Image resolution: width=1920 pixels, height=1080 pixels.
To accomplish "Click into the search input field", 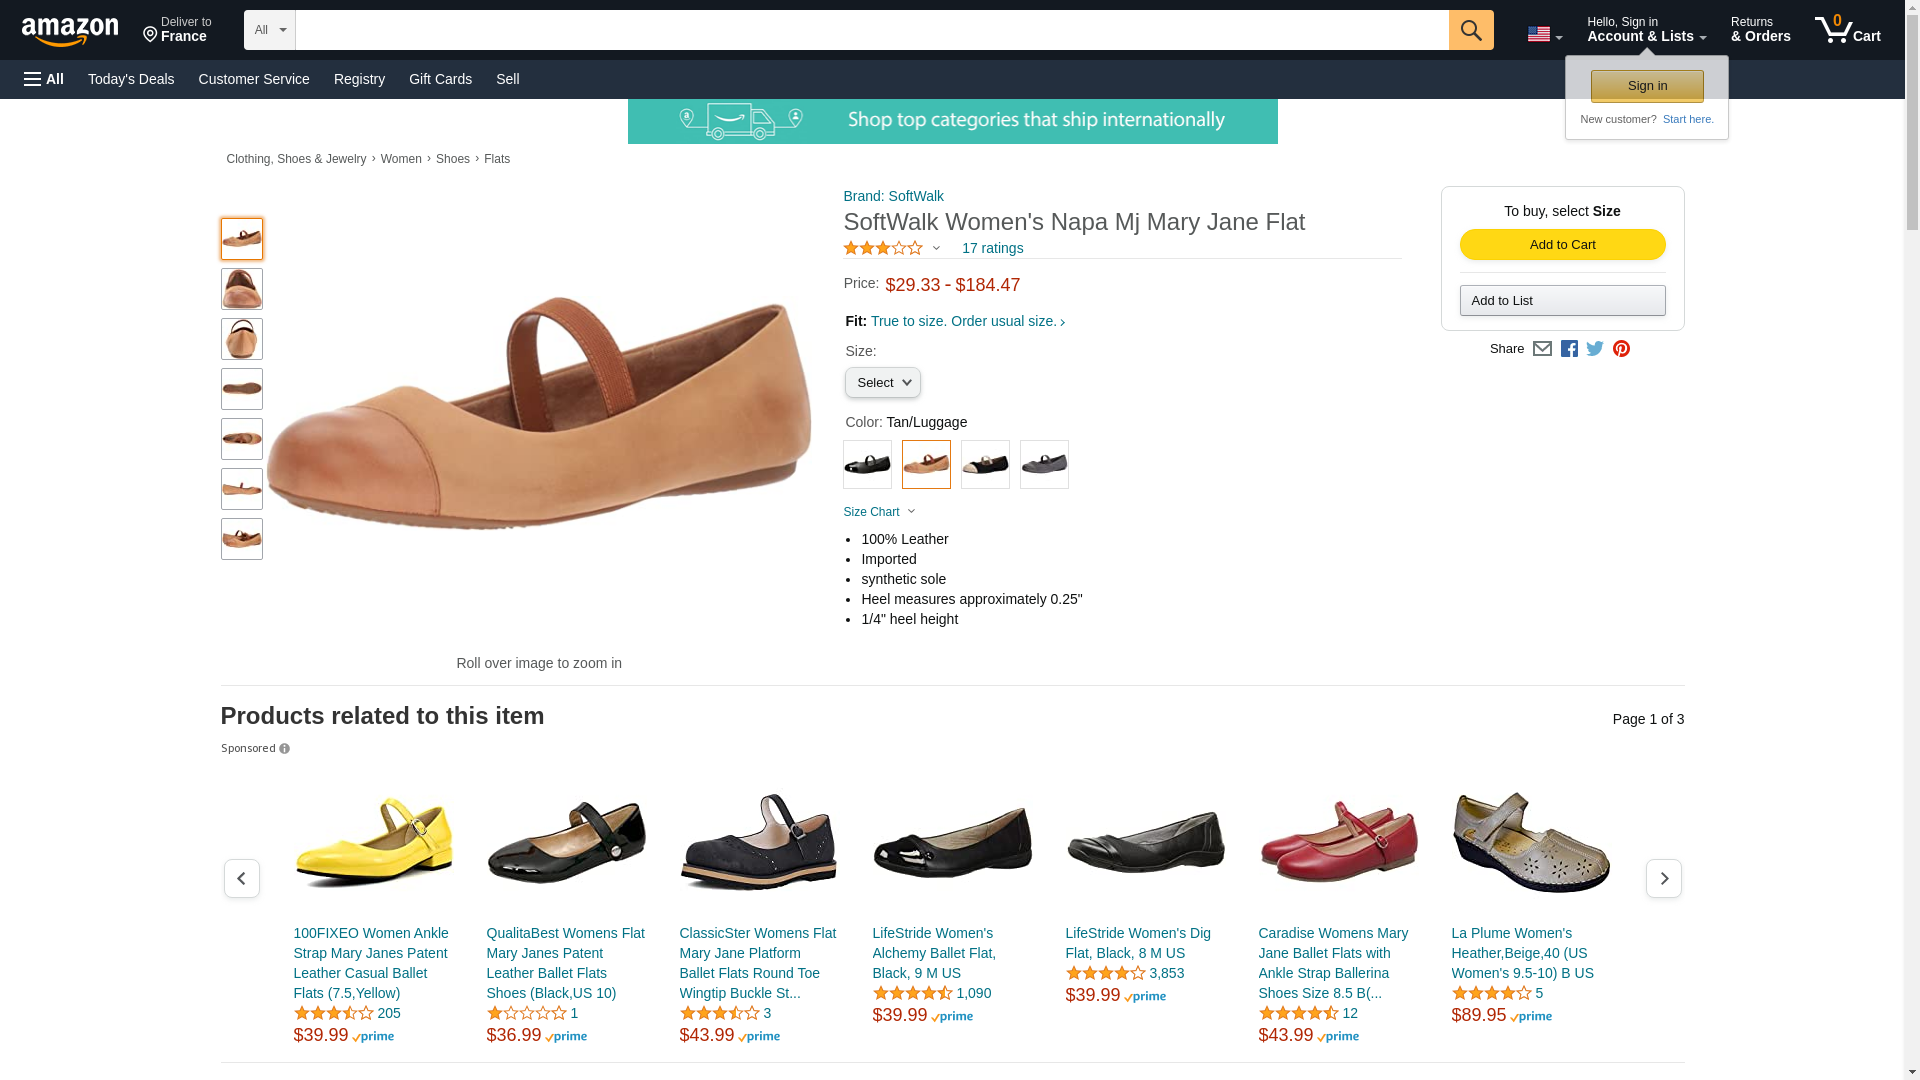I will pos(870,30).
